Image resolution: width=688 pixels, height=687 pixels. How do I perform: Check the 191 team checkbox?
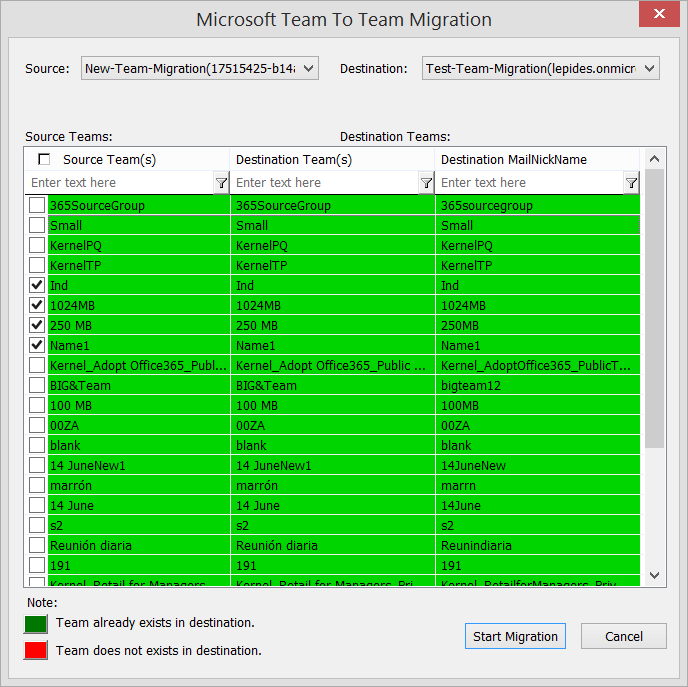(x=37, y=565)
